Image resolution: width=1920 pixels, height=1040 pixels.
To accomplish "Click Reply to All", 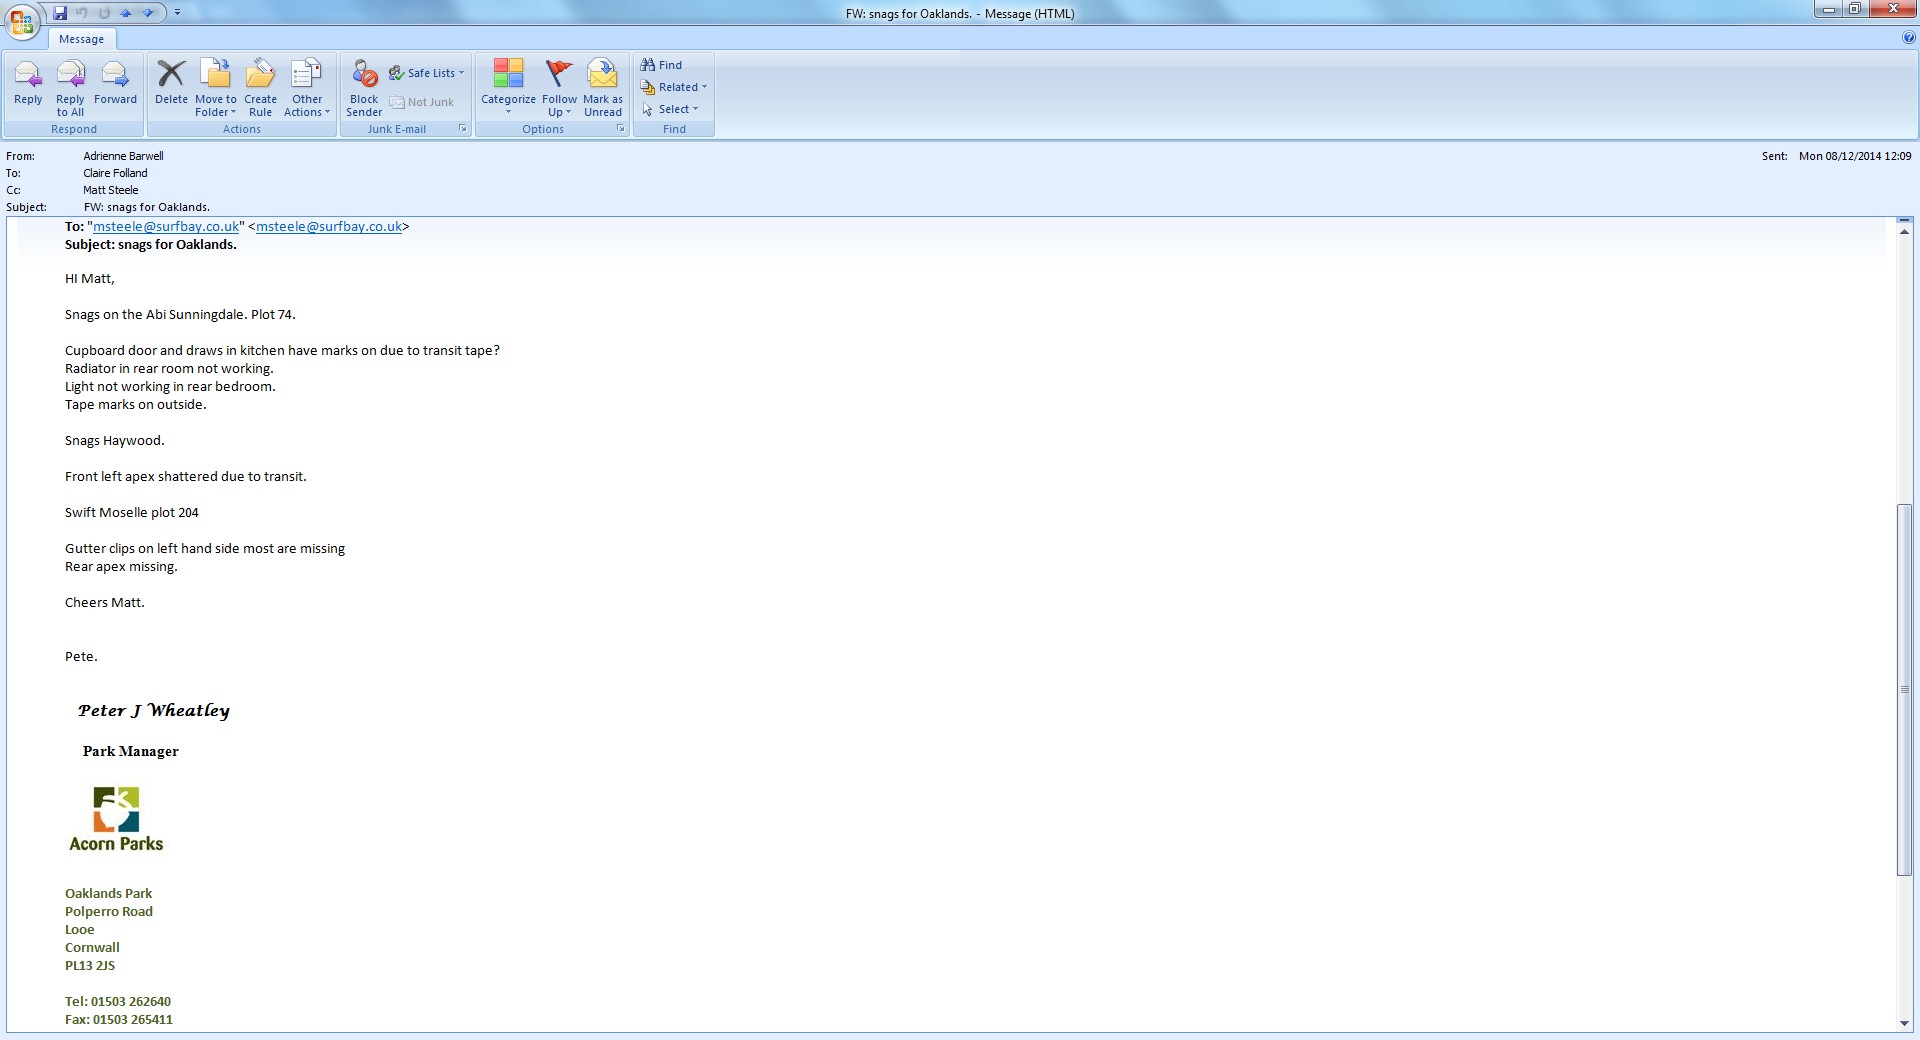I will pos(70,88).
